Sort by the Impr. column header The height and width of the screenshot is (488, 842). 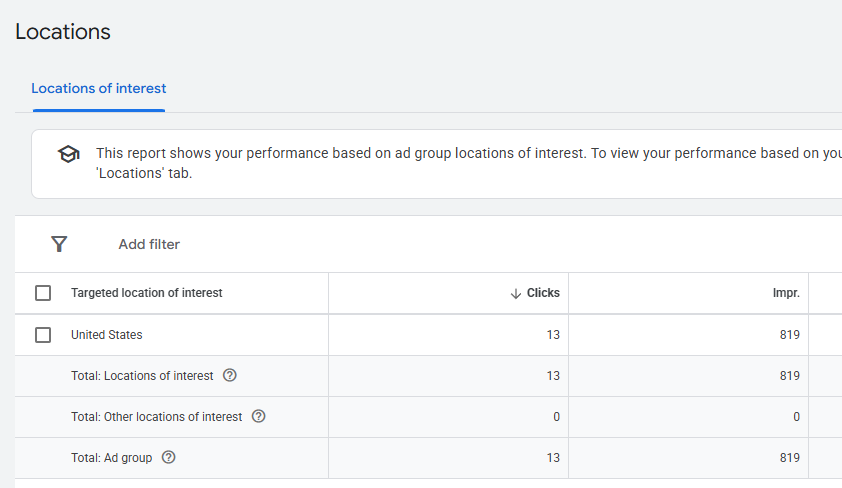pos(786,293)
